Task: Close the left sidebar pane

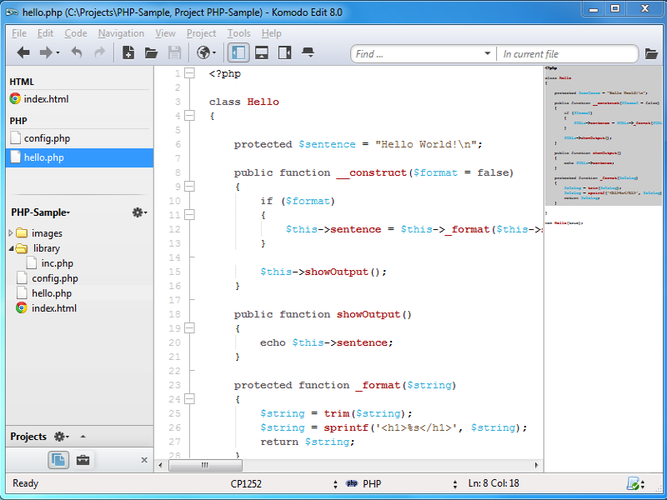Action: click(x=144, y=460)
